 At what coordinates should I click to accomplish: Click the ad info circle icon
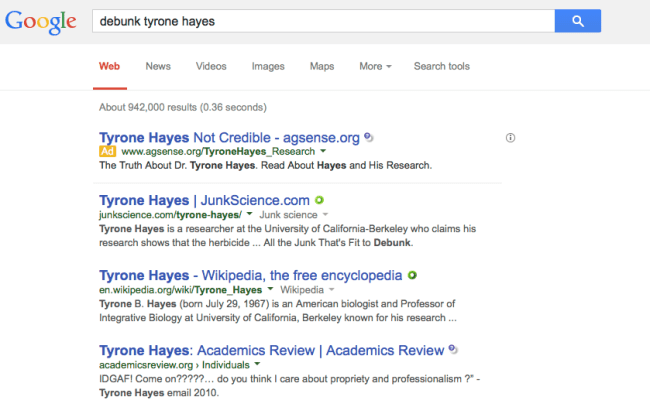click(x=510, y=137)
